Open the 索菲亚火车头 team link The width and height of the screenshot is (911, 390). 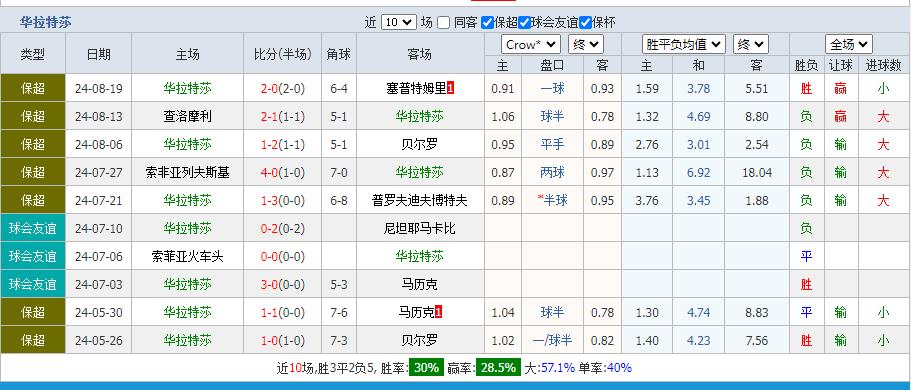[x=187, y=256]
